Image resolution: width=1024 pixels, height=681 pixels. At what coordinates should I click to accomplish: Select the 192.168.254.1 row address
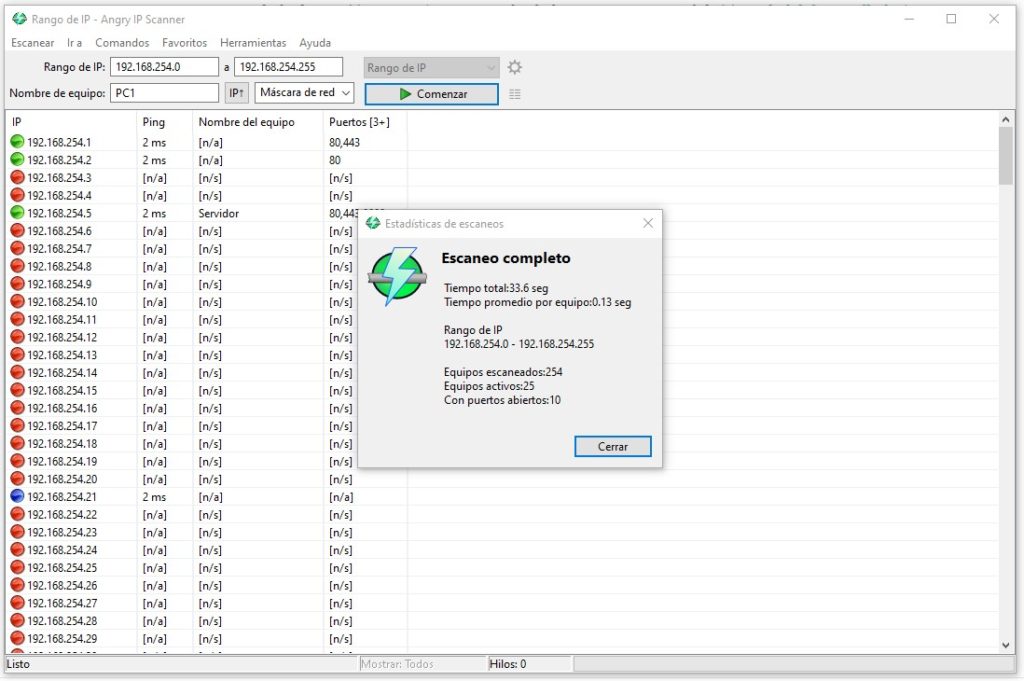[x=59, y=142]
